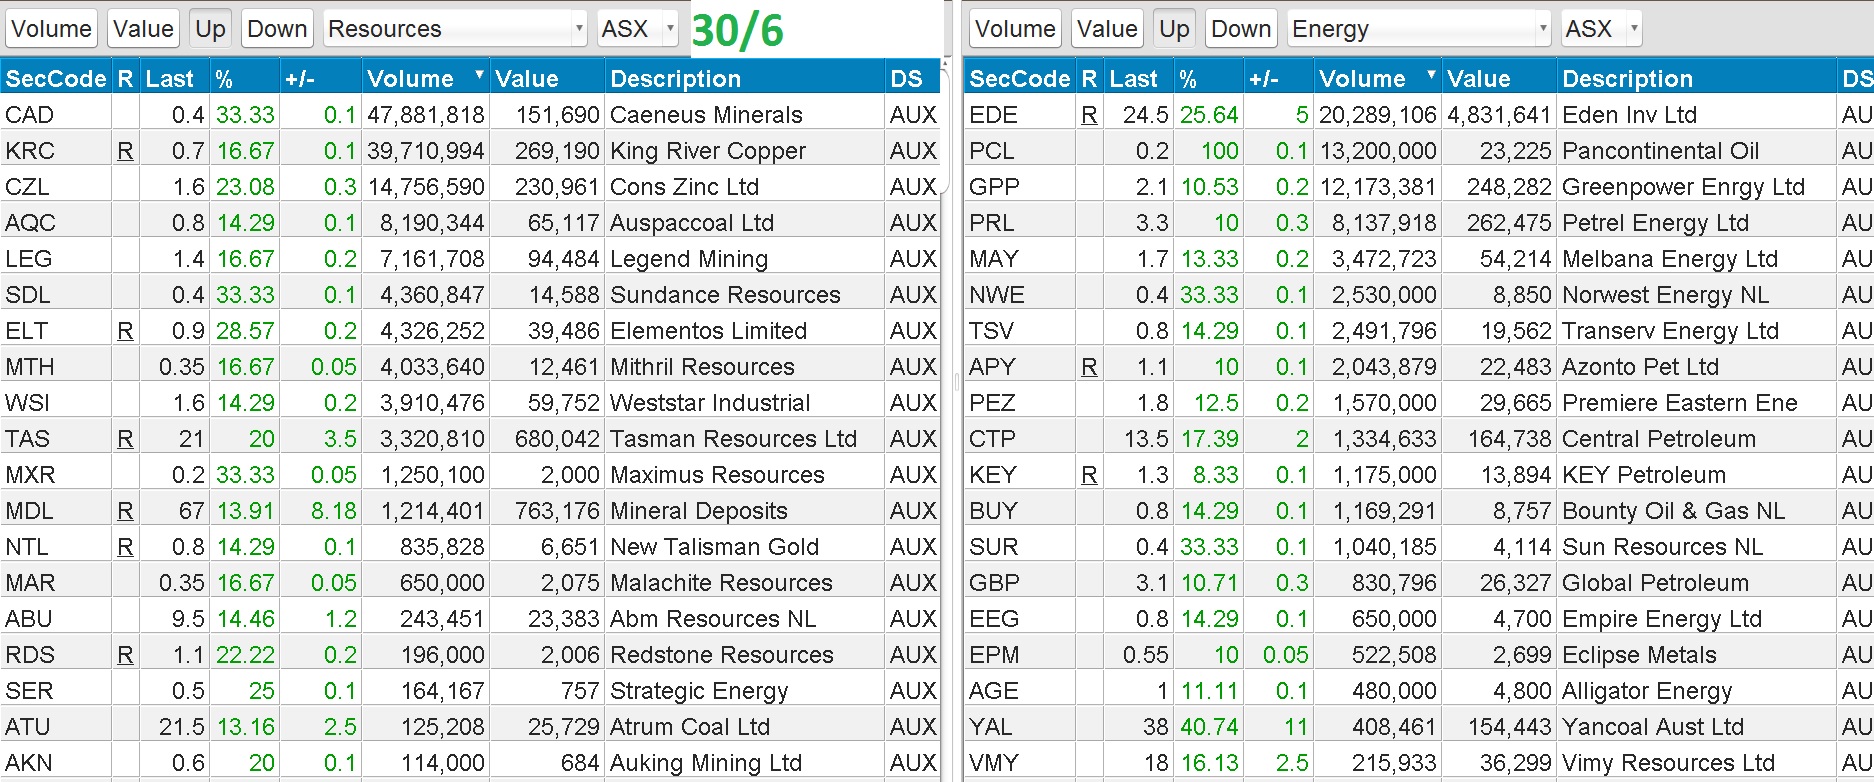Select CAD security code
1874x782 pixels.
tap(30, 115)
